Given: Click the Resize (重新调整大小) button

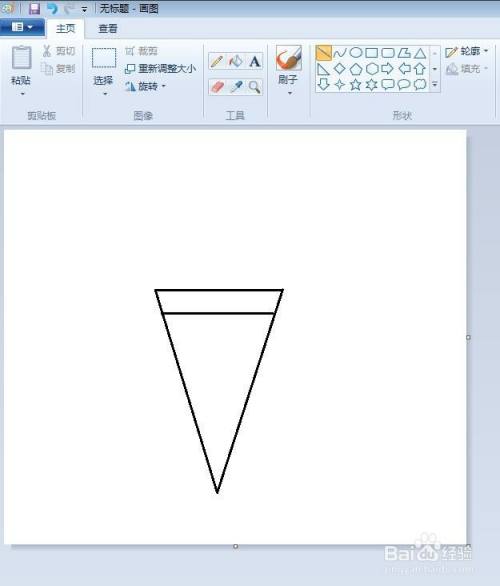Looking at the screenshot, I should coord(161,69).
